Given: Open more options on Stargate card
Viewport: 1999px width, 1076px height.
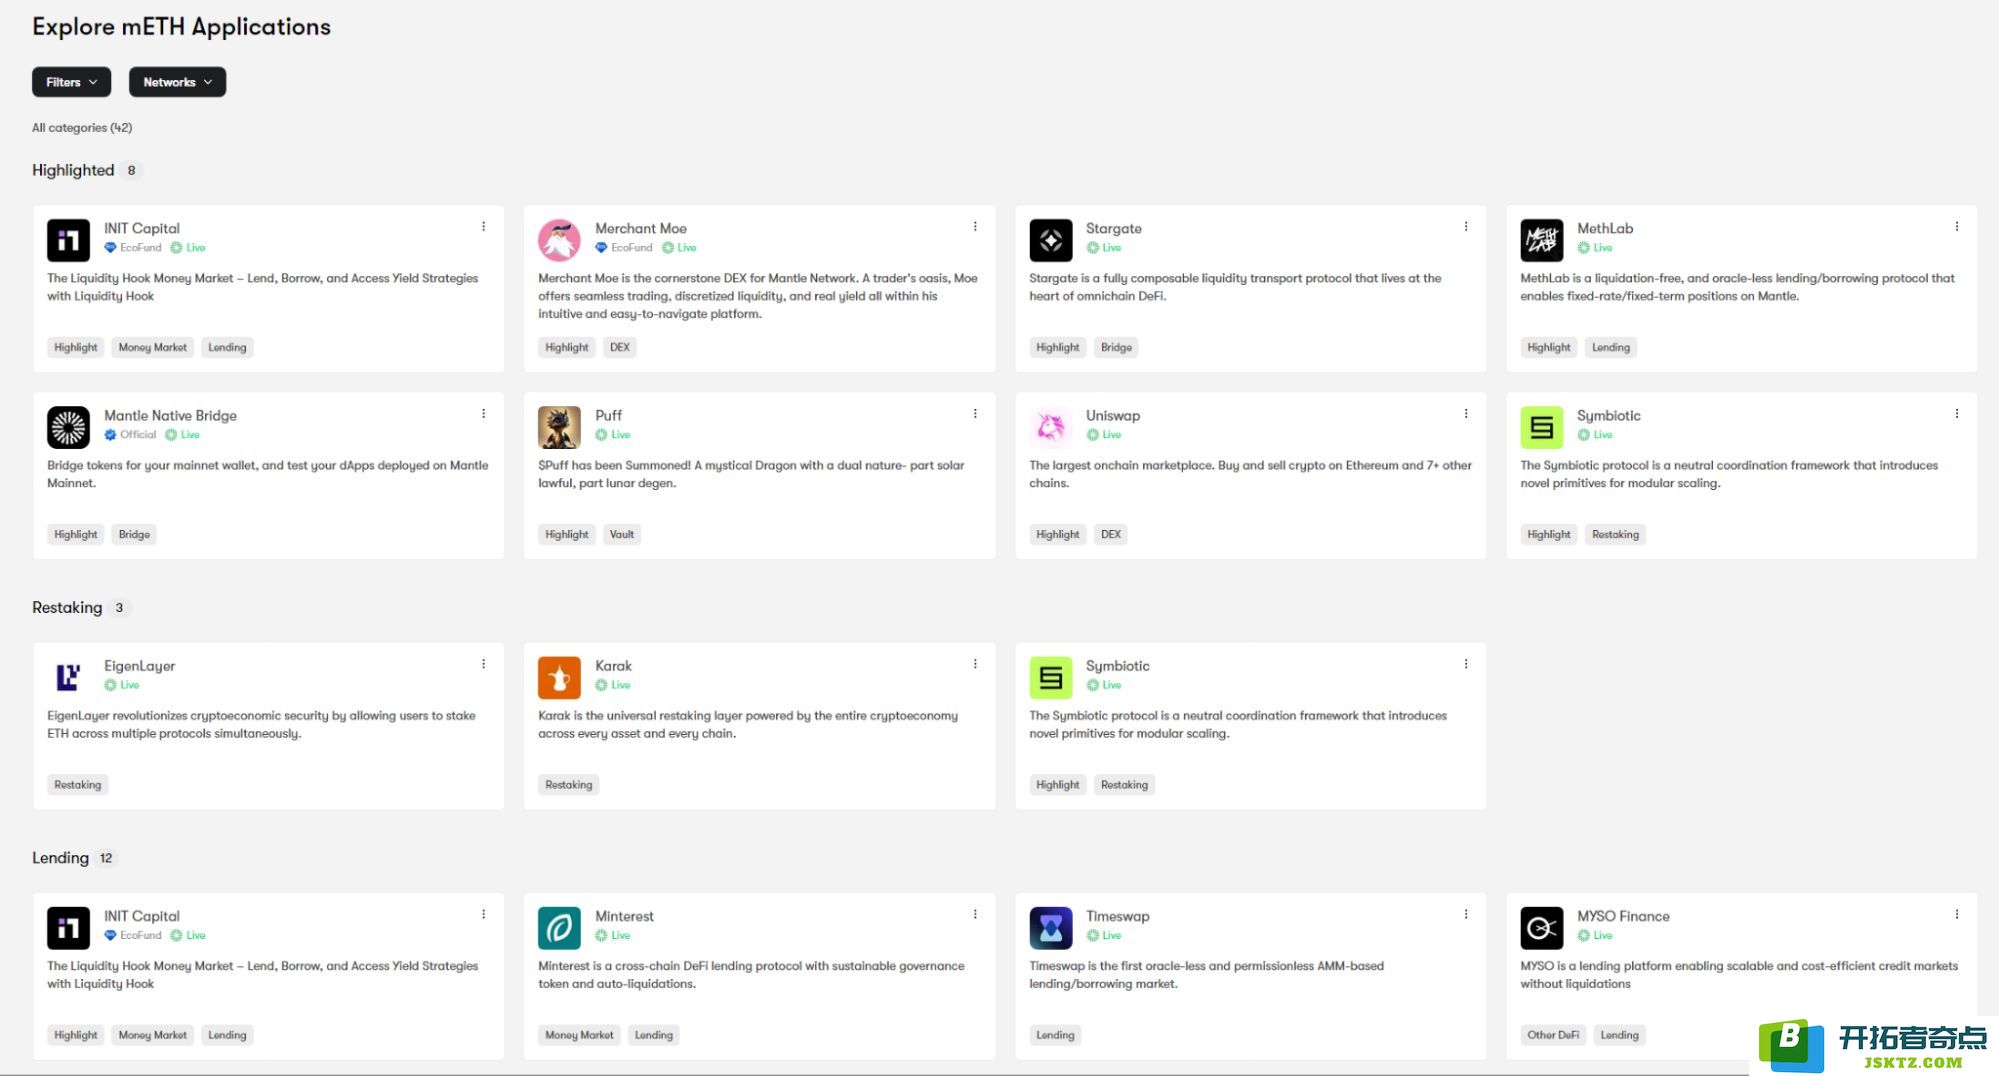Looking at the screenshot, I should click(x=1466, y=227).
